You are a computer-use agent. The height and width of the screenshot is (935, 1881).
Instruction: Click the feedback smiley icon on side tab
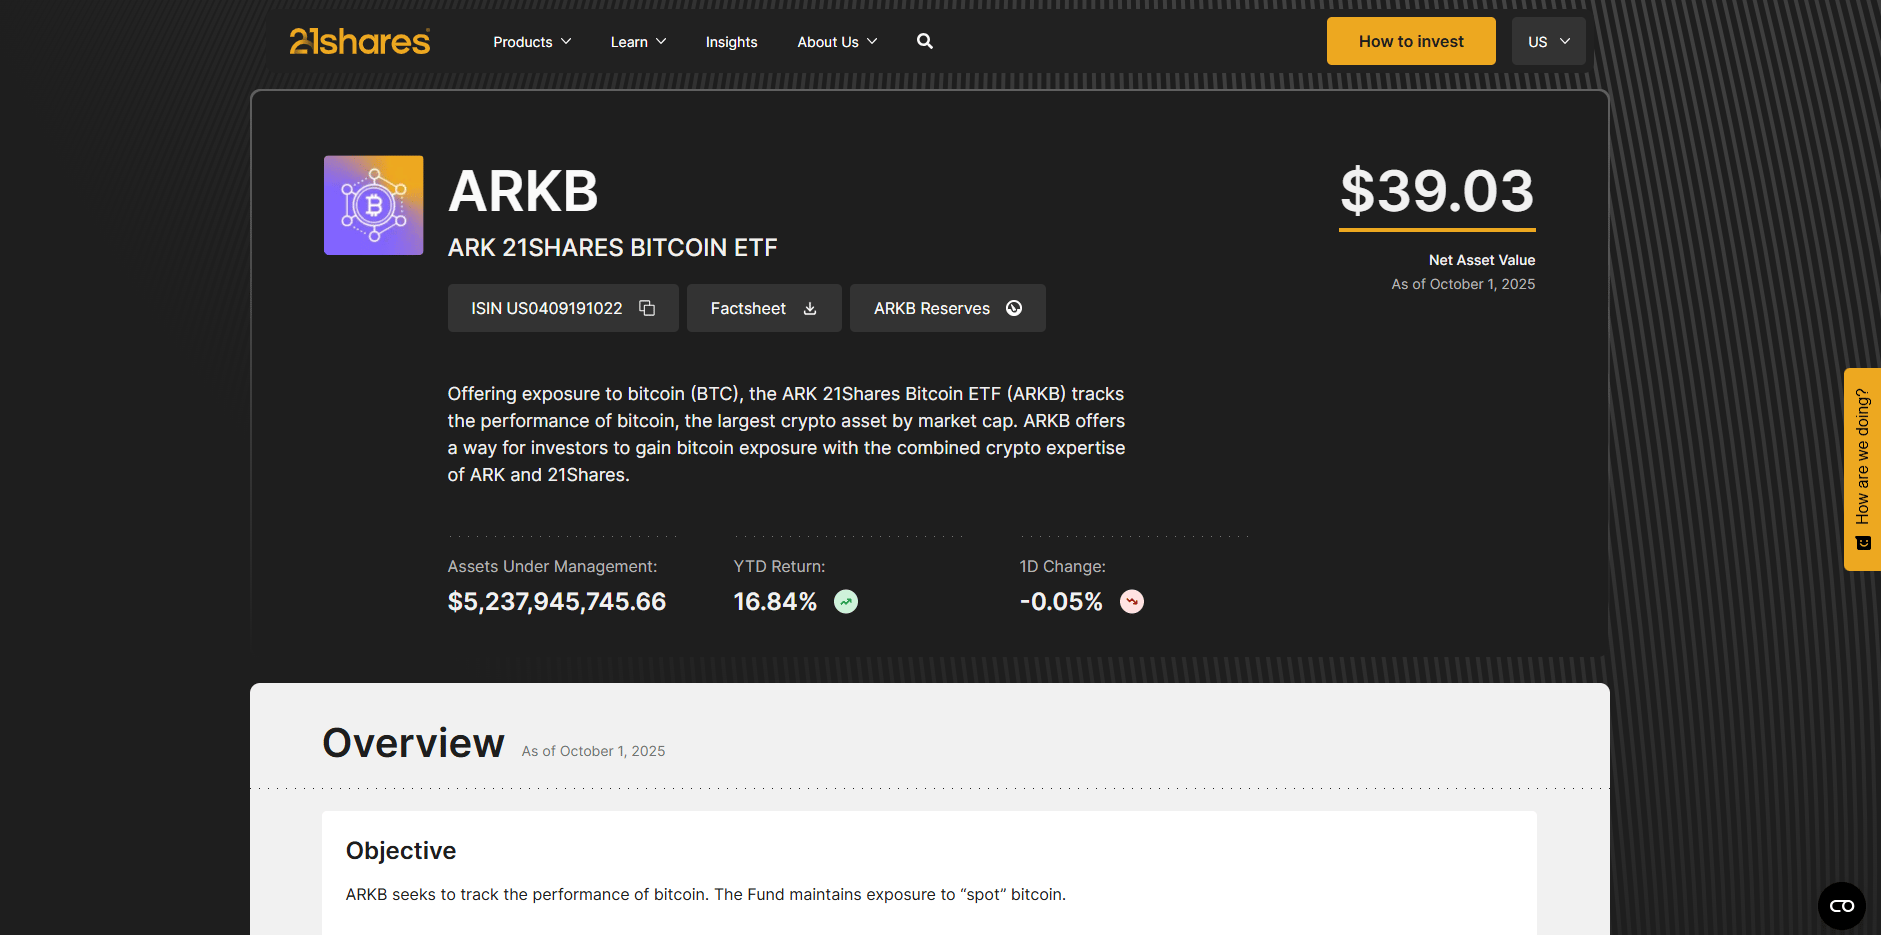(x=1863, y=543)
